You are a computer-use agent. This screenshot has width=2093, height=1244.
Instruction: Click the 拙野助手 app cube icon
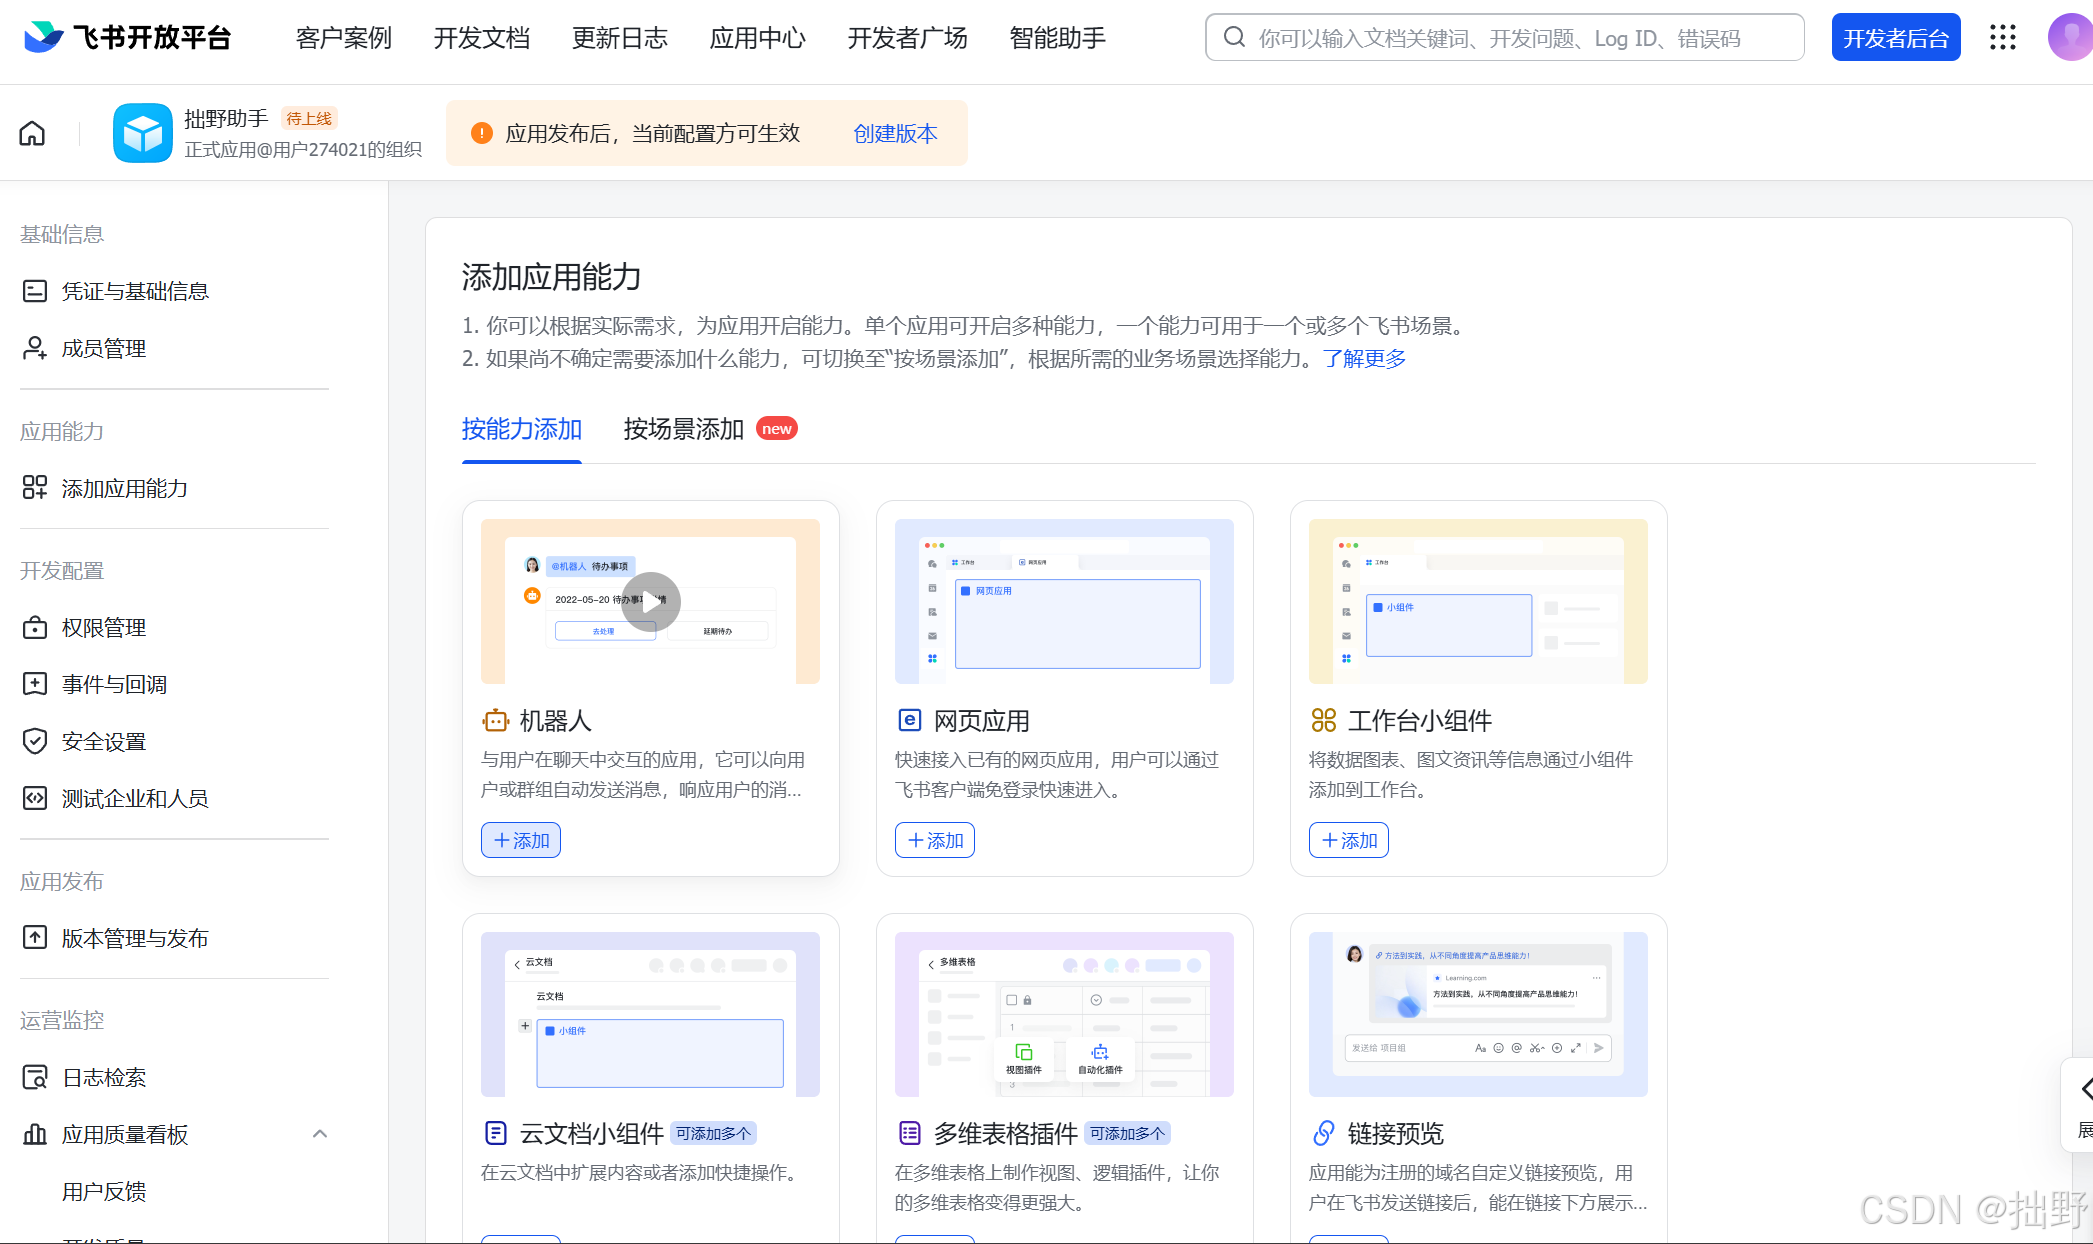[x=142, y=133]
